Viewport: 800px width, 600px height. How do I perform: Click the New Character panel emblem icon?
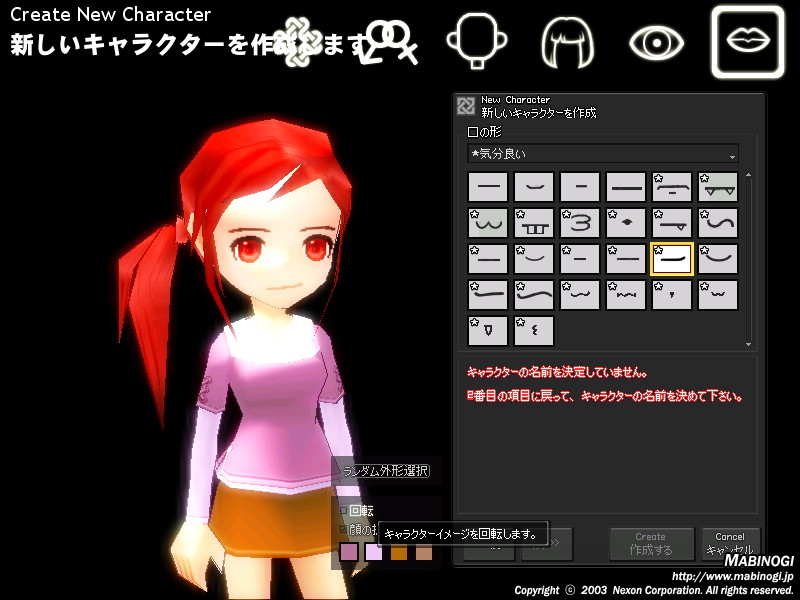click(x=466, y=106)
